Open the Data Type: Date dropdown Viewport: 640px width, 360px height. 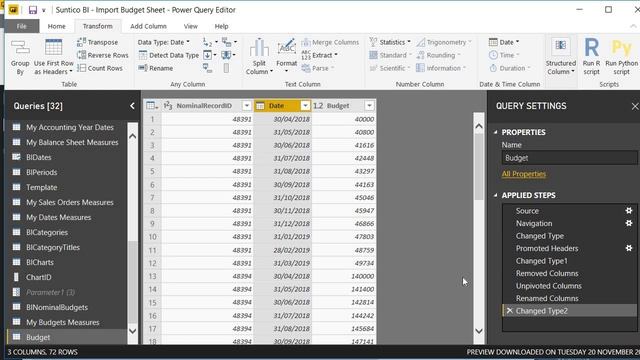(x=164, y=42)
